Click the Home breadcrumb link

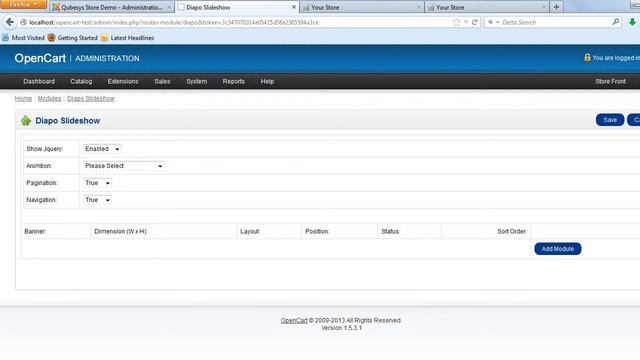tap(23, 98)
